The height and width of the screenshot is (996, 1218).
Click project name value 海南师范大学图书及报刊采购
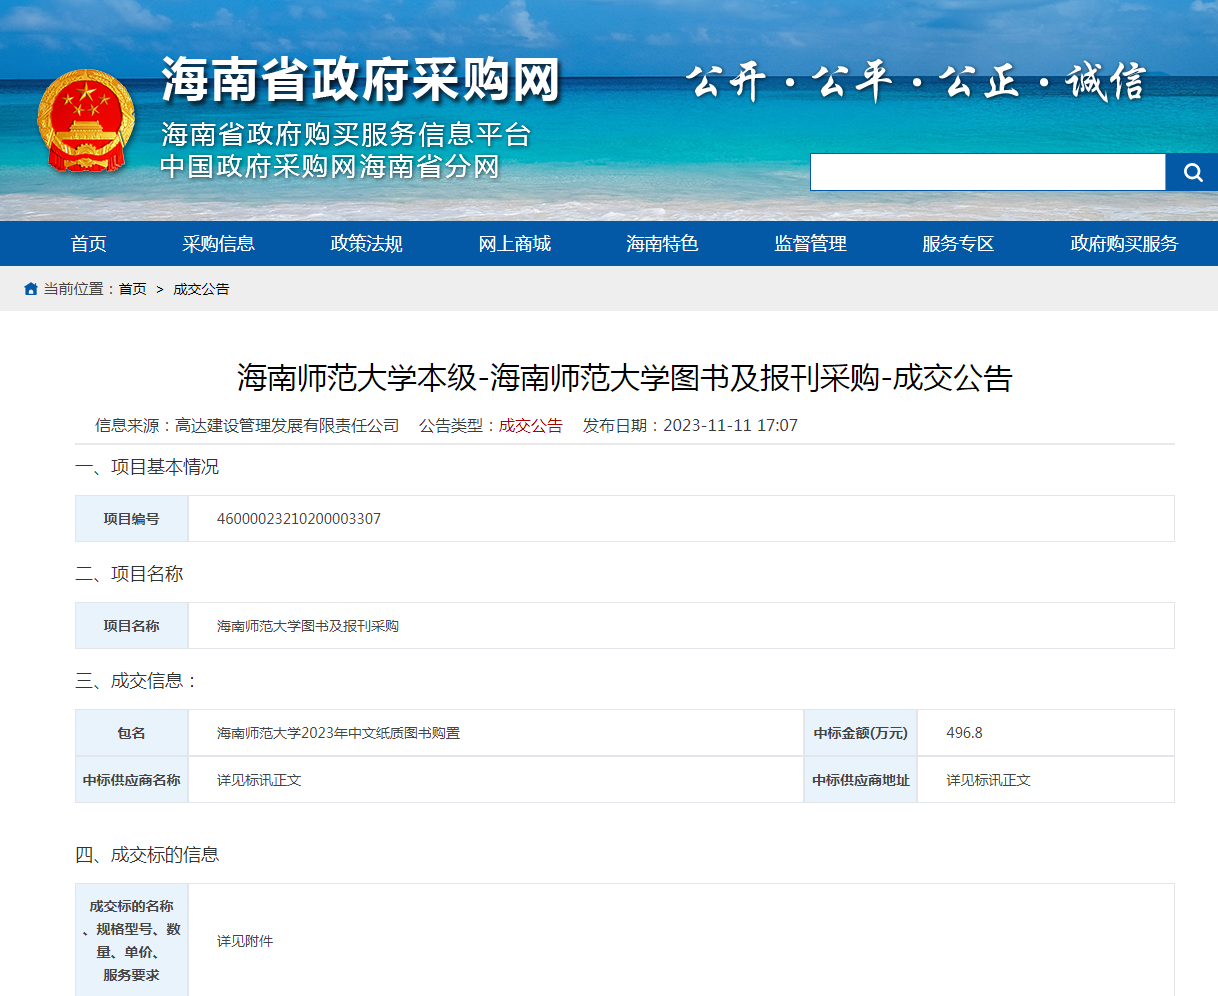coord(308,626)
